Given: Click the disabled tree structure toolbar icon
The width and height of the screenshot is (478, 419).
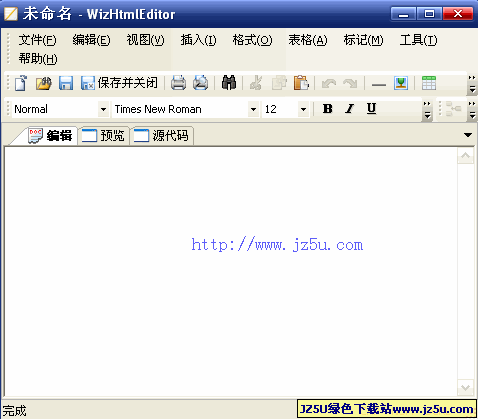Looking at the screenshot, I should pos(453,109).
